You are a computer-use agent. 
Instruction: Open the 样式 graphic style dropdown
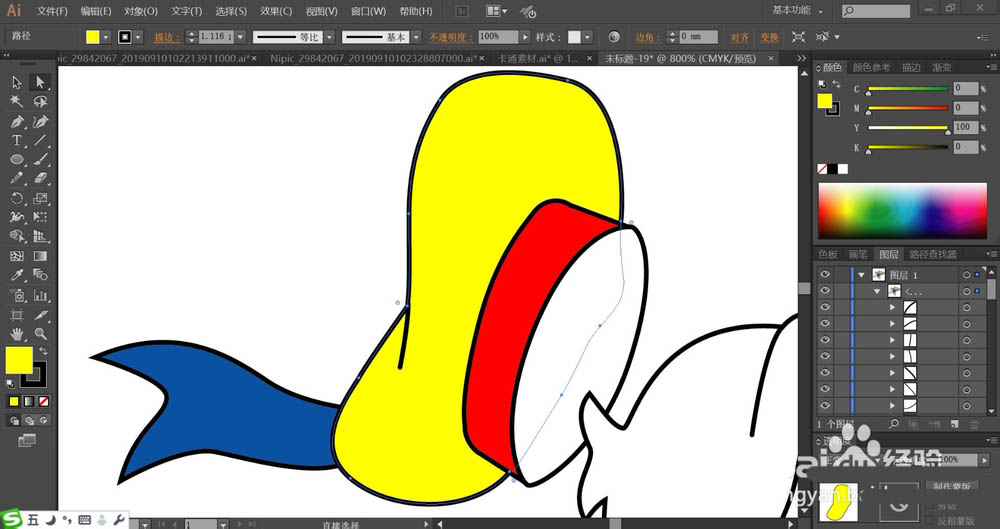[x=587, y=37]
